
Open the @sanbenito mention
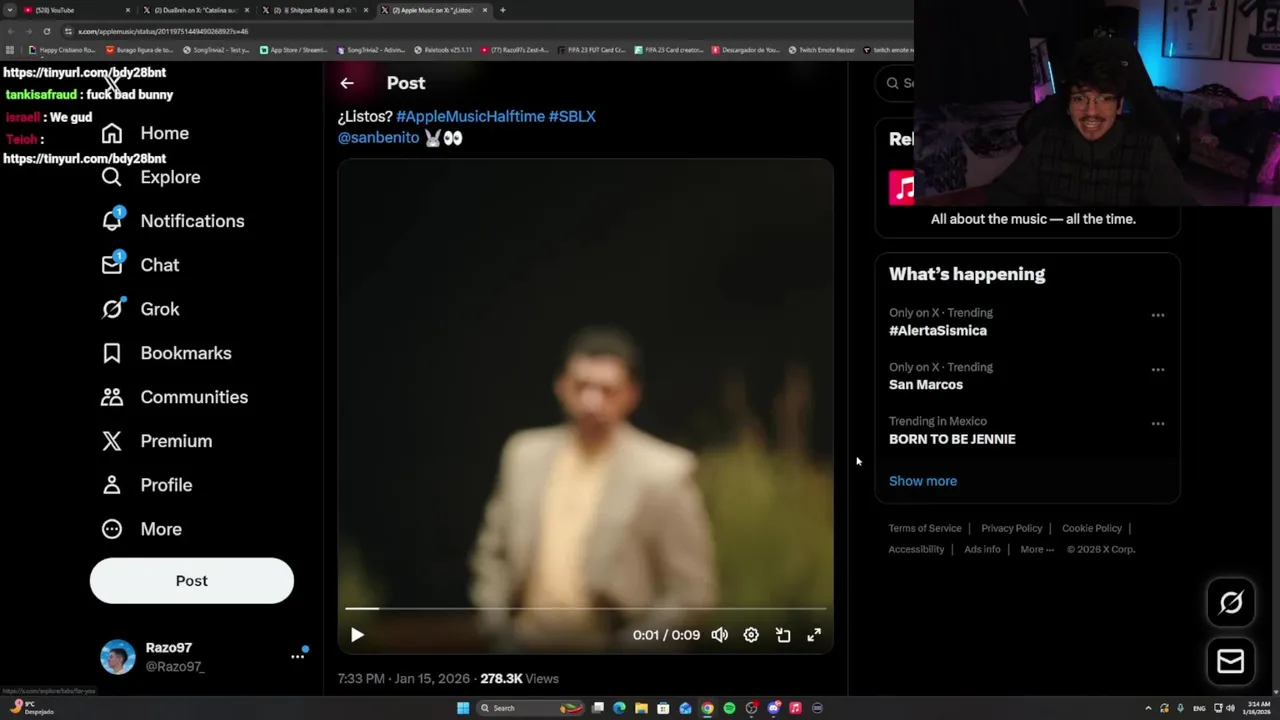tap(378, 137)
